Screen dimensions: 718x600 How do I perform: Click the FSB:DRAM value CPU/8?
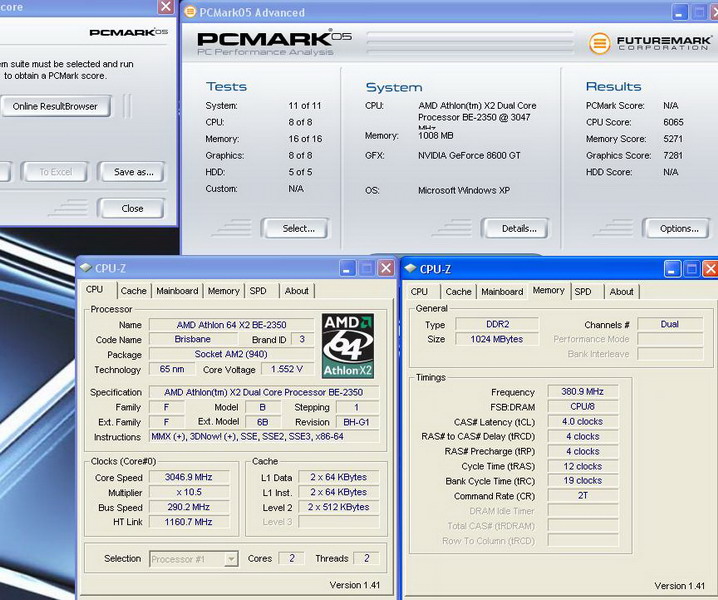pos(582,407)
